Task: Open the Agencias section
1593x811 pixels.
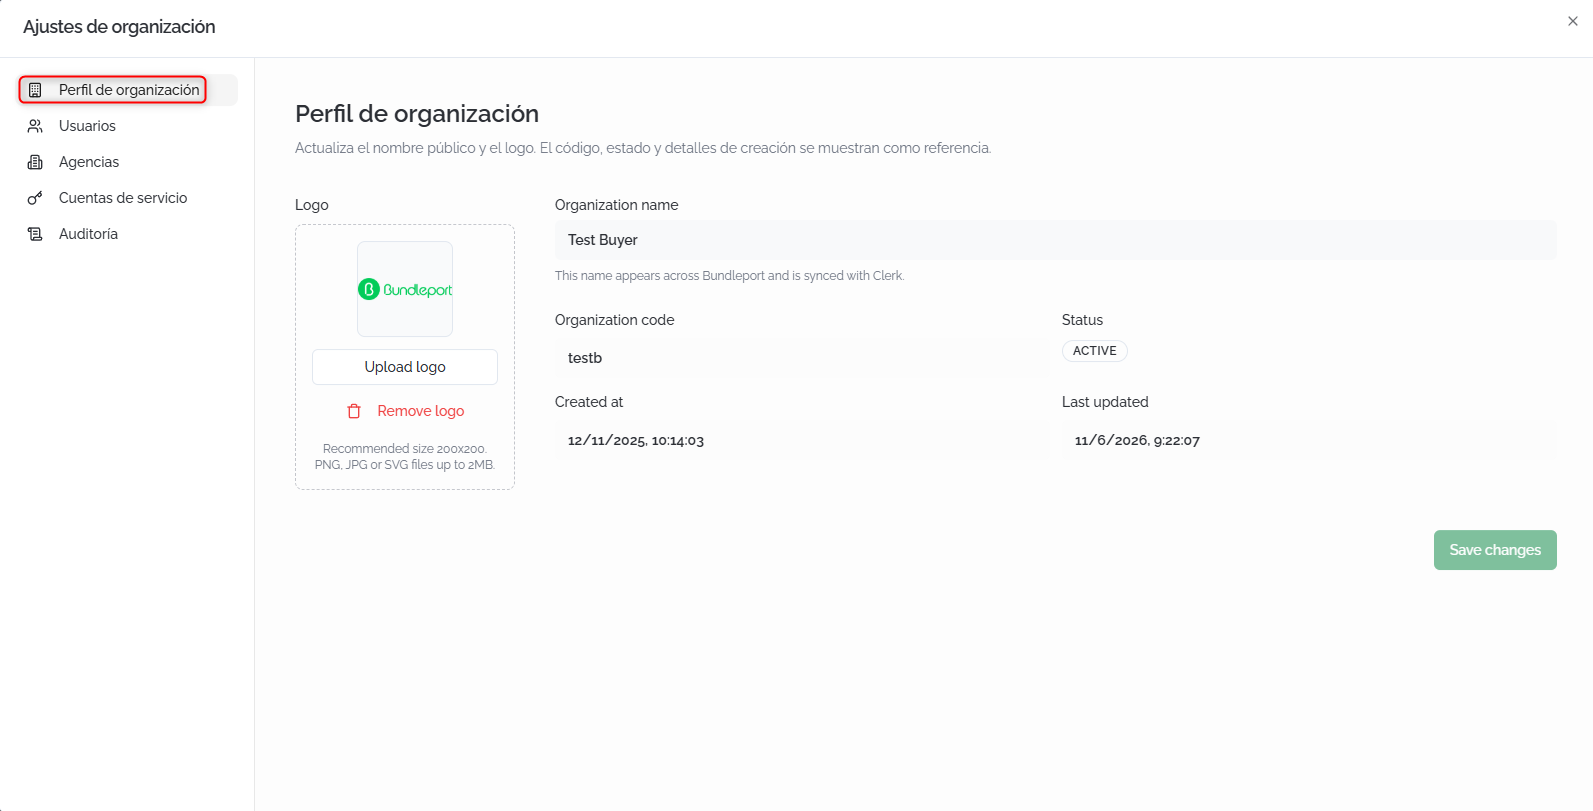Action: pyautogui.click(x=128, y=162)
